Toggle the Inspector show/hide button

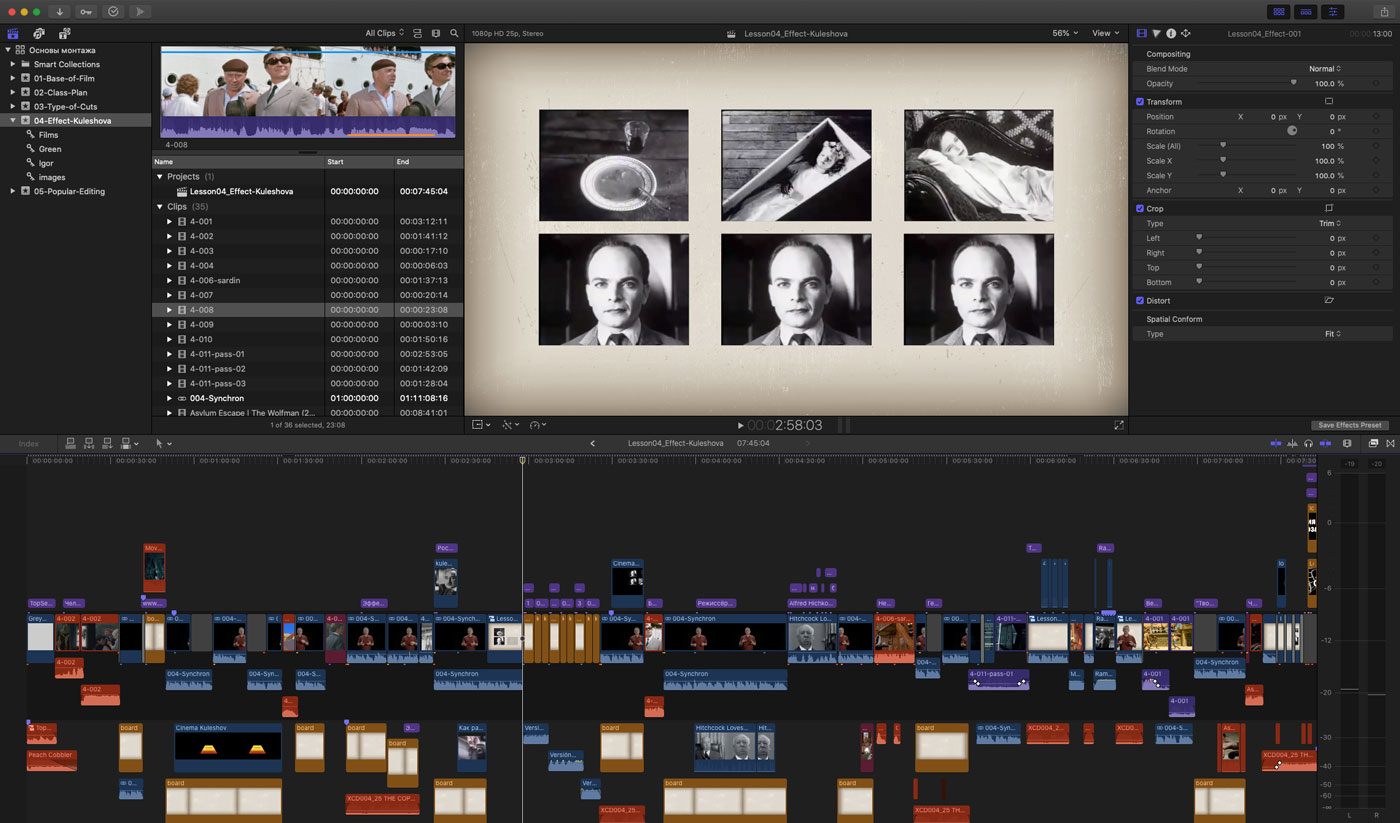1333,11
